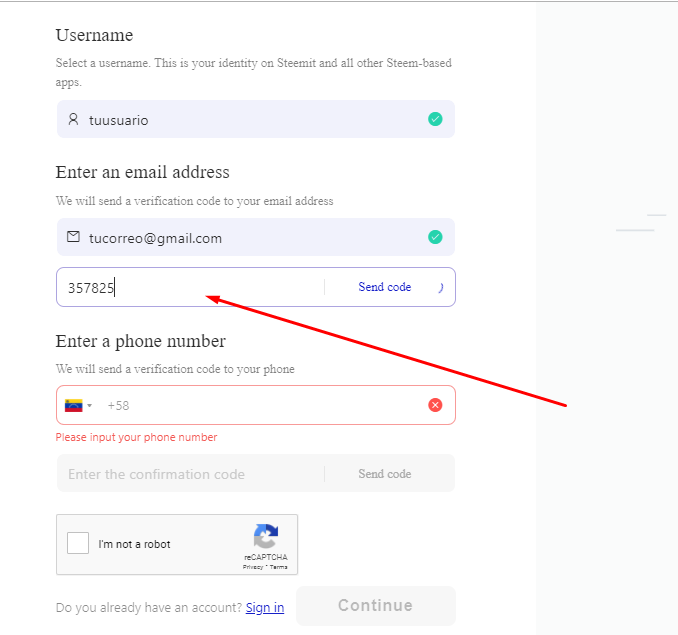678x635 pixels.
Task: Open the reCAPTCHA Privacy link
Action: [x=253, y=567]
